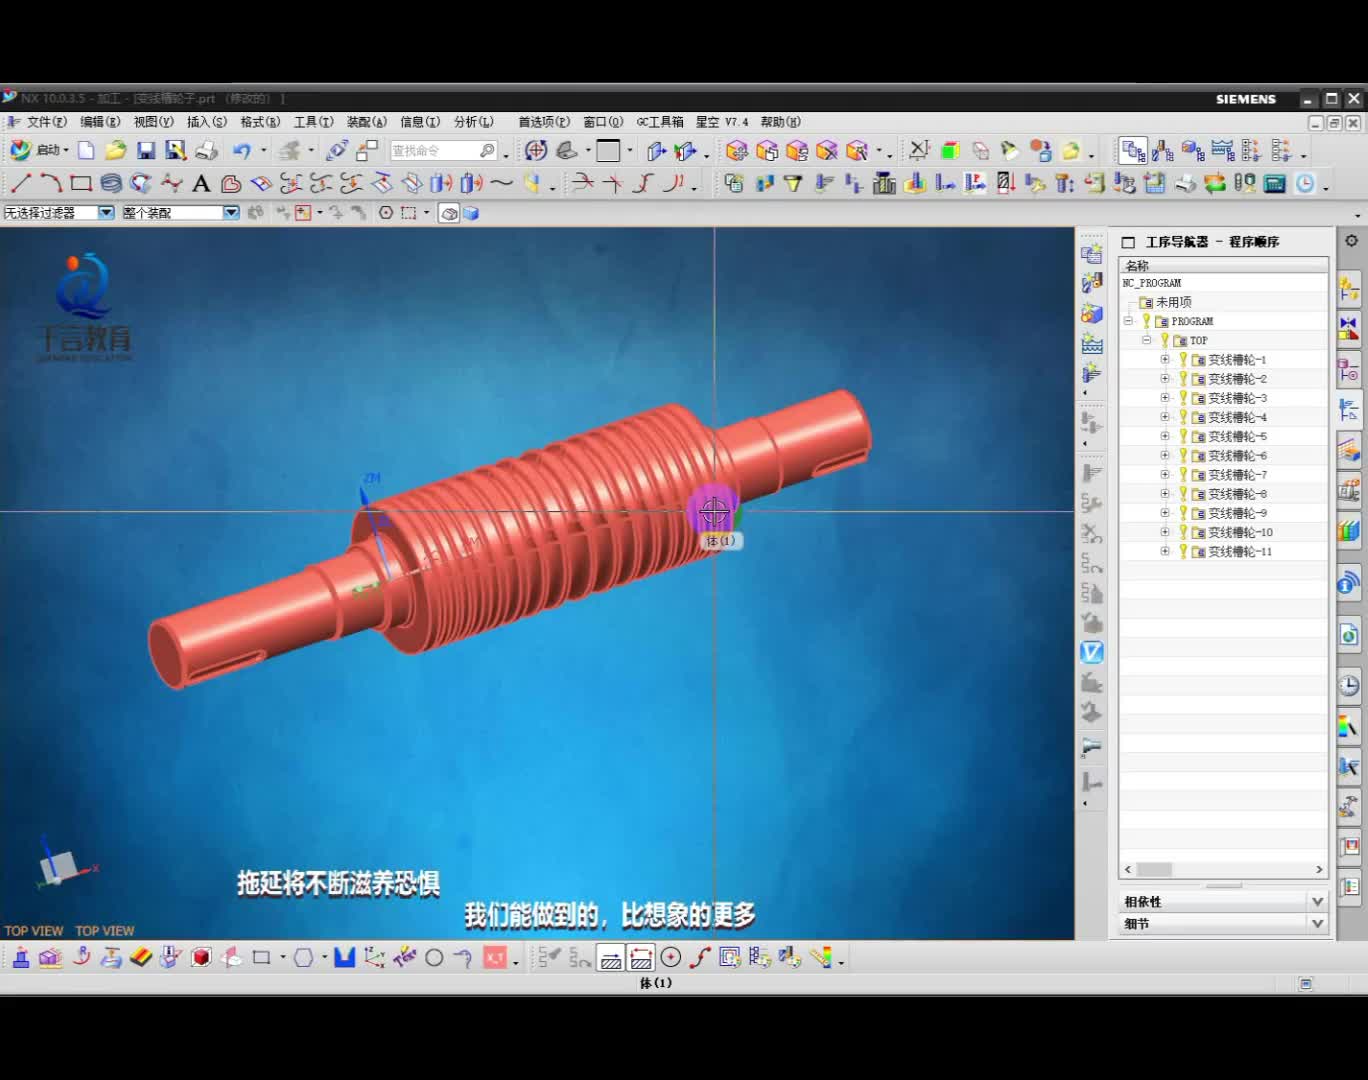The image size is (1368, 1080).
Task: Click the gear settings icon of the navigator
Action: 1351,241
